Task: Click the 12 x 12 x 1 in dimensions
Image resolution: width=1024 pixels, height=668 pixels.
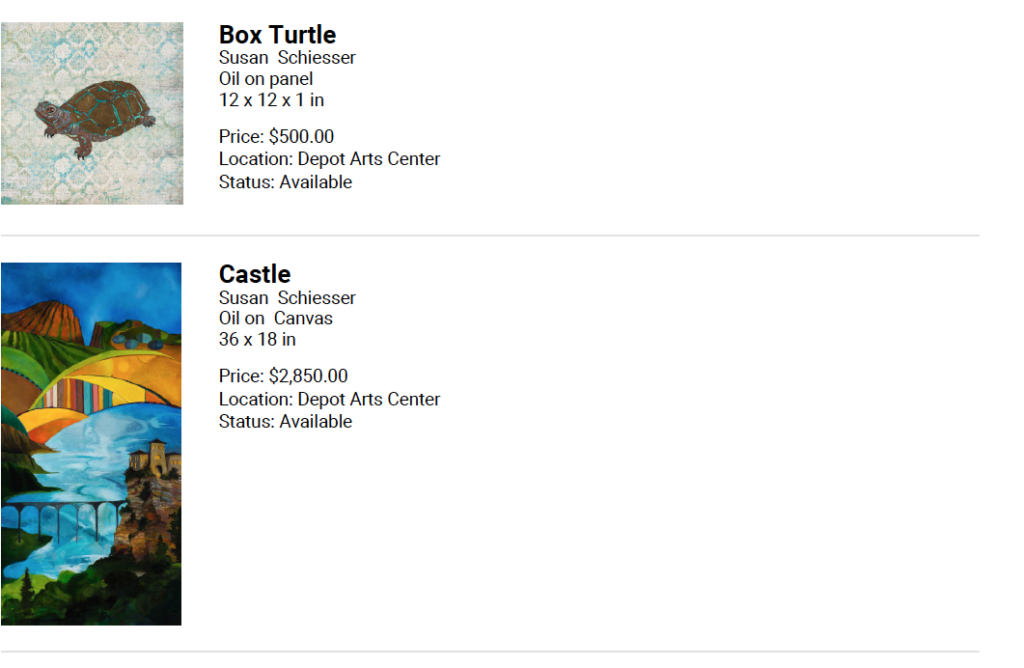Action: click(x=272, y=100)
